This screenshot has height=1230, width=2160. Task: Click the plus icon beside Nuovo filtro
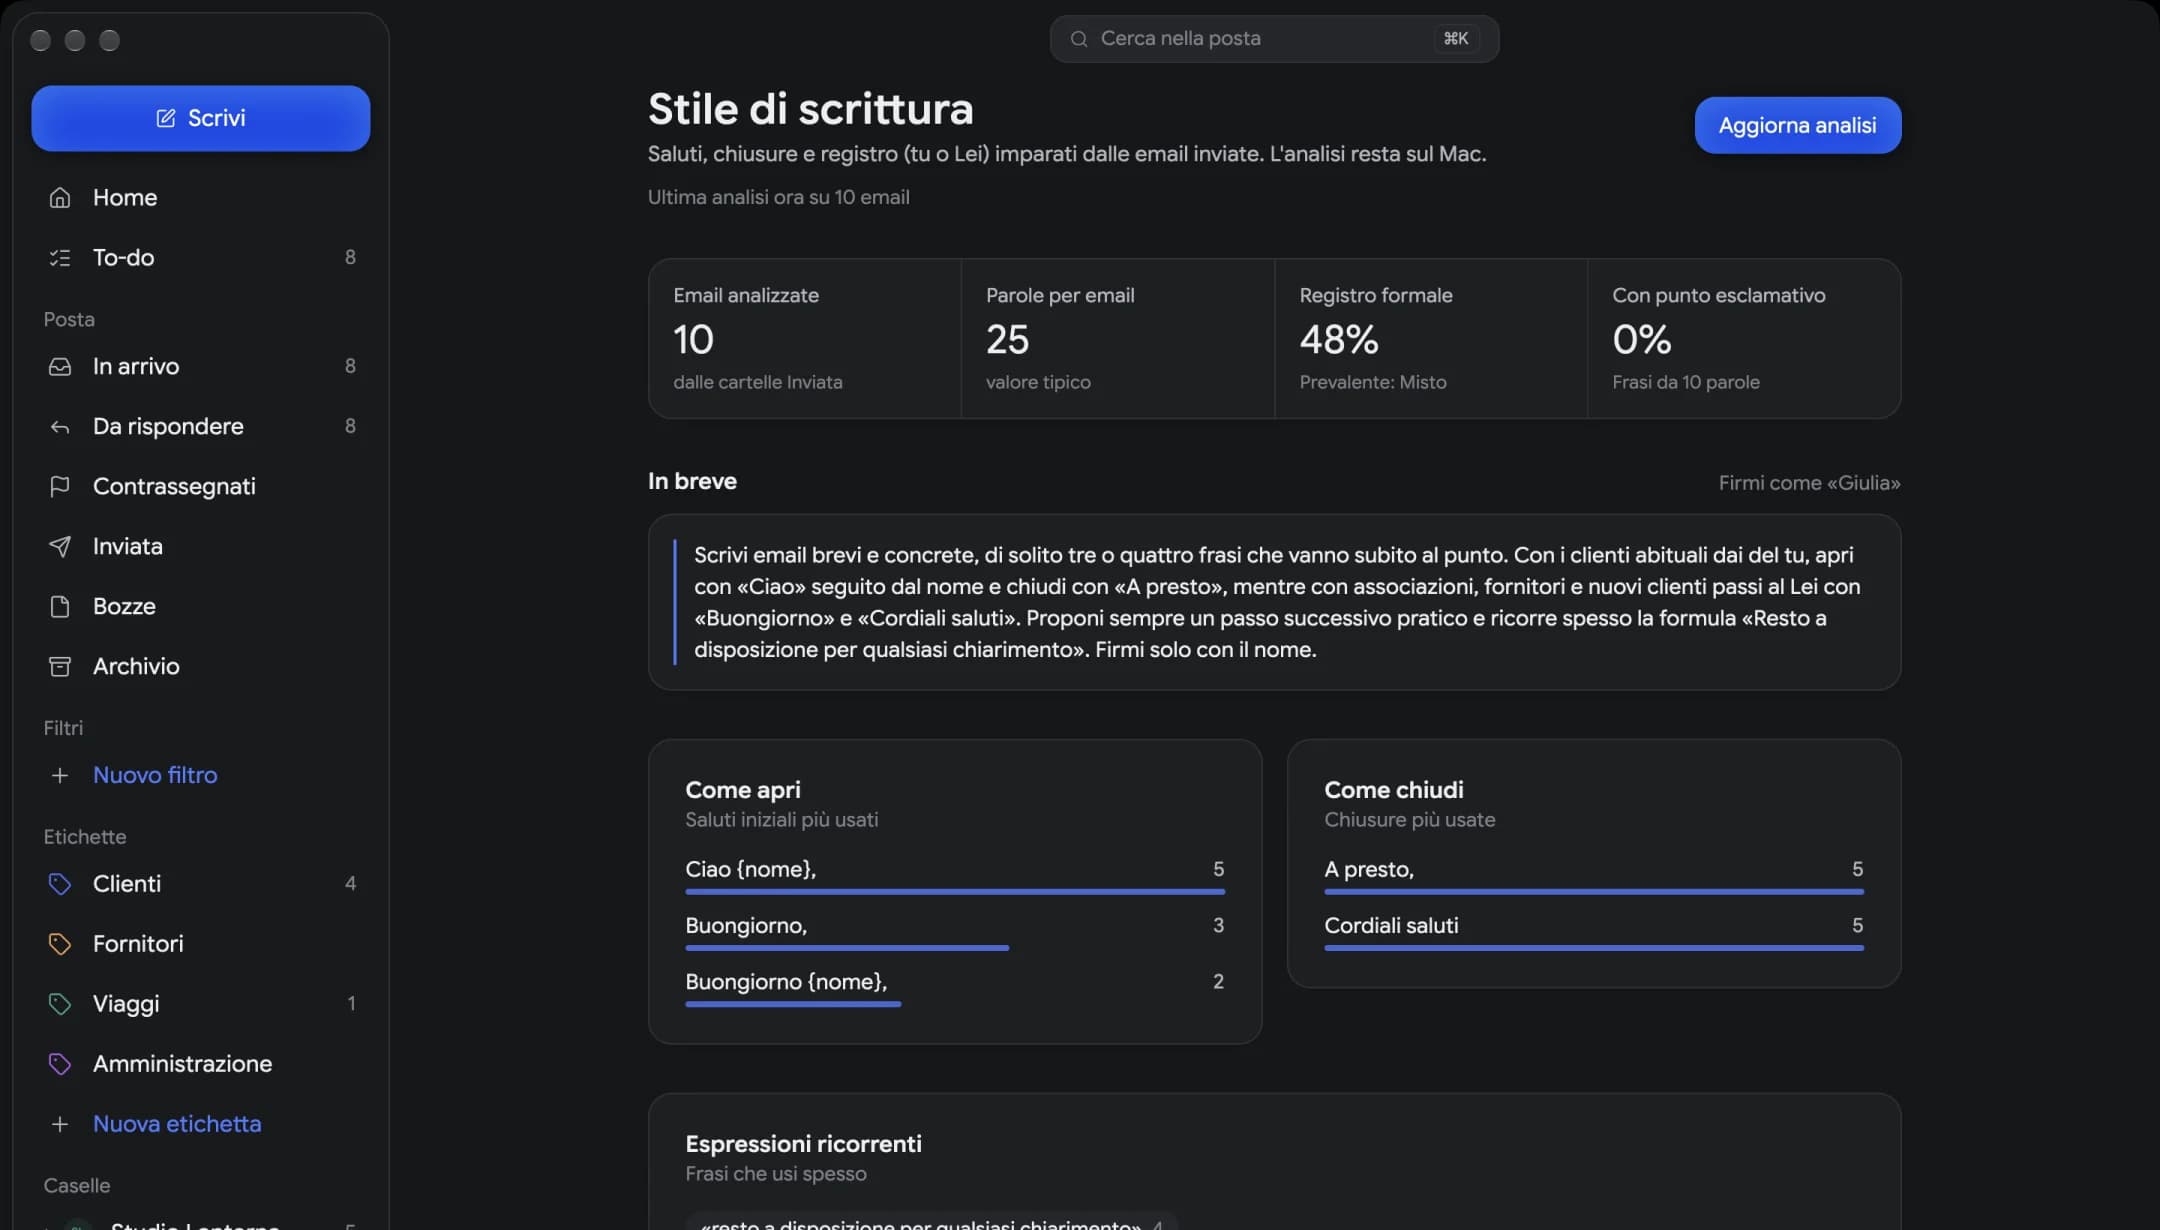60,776
